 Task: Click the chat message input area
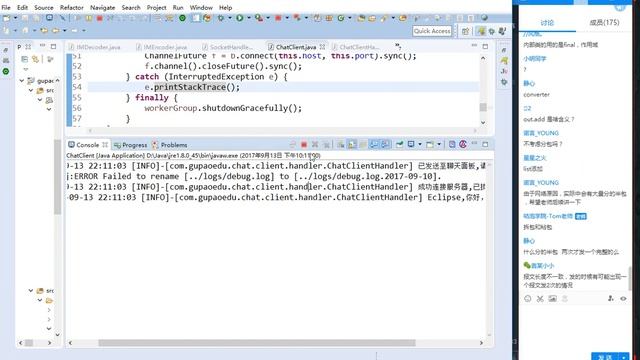tap(575, 328)
